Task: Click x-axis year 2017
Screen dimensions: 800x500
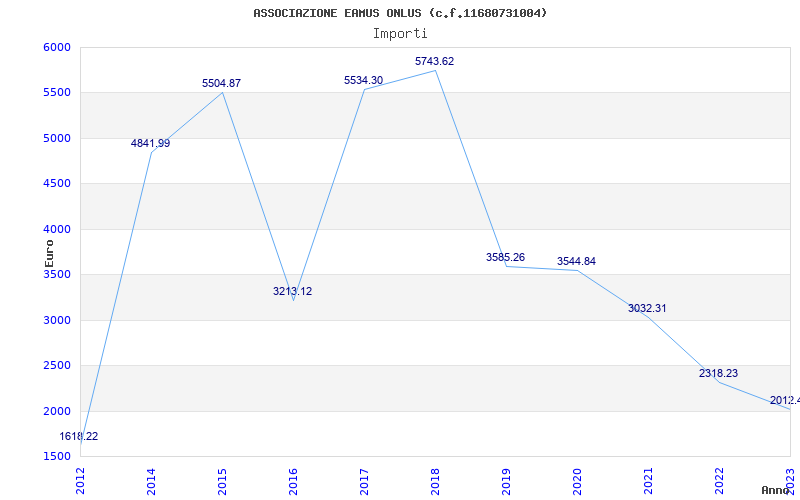Action: (364, 480)
